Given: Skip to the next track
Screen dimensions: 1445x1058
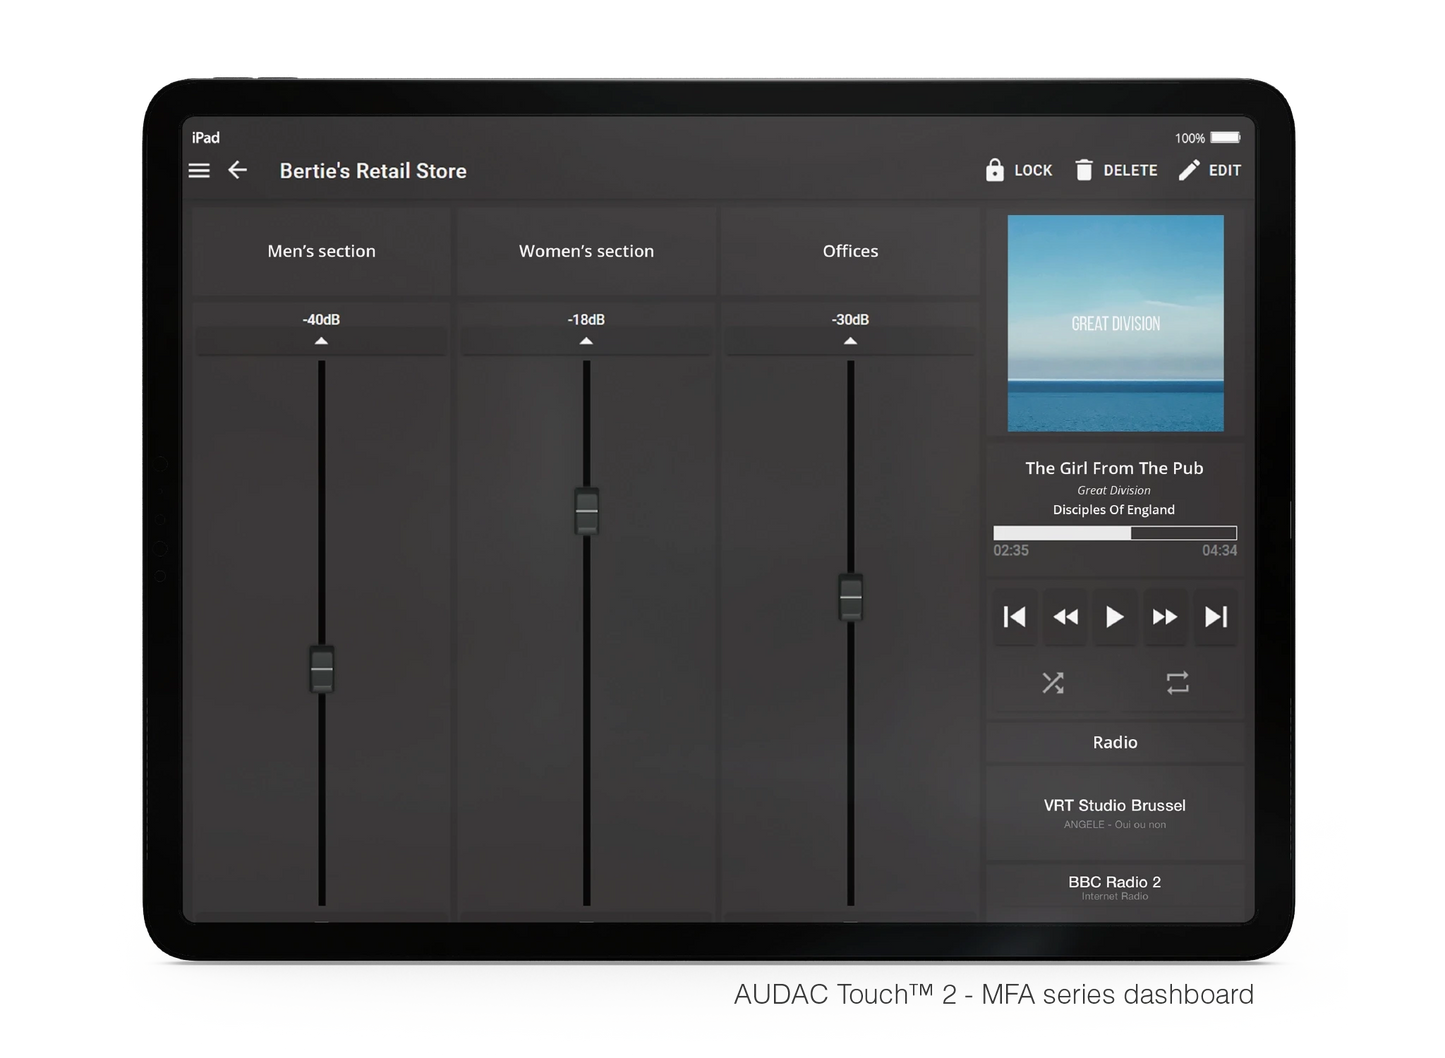Looking at the screenshot, I should click(x=1216, y=617).
